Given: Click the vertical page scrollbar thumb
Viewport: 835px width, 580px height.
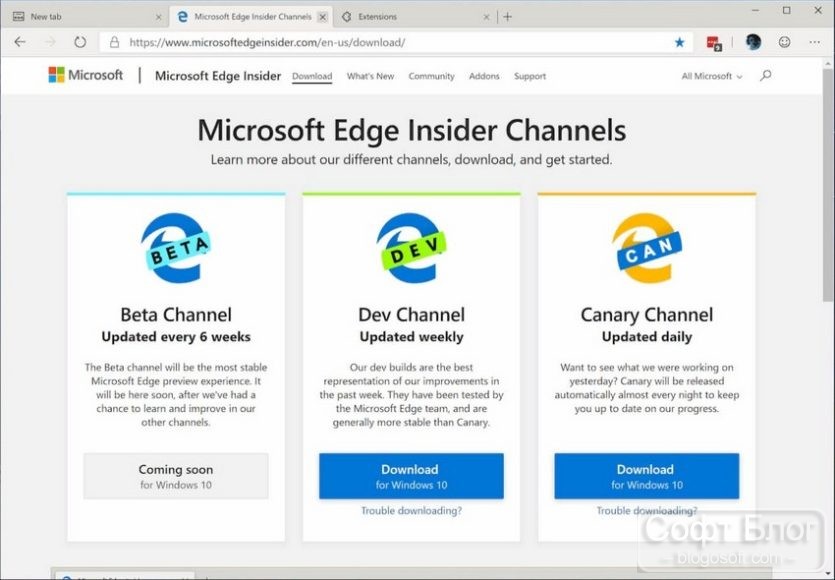Looking at the screenshot, I should click(x=828, y=186).
